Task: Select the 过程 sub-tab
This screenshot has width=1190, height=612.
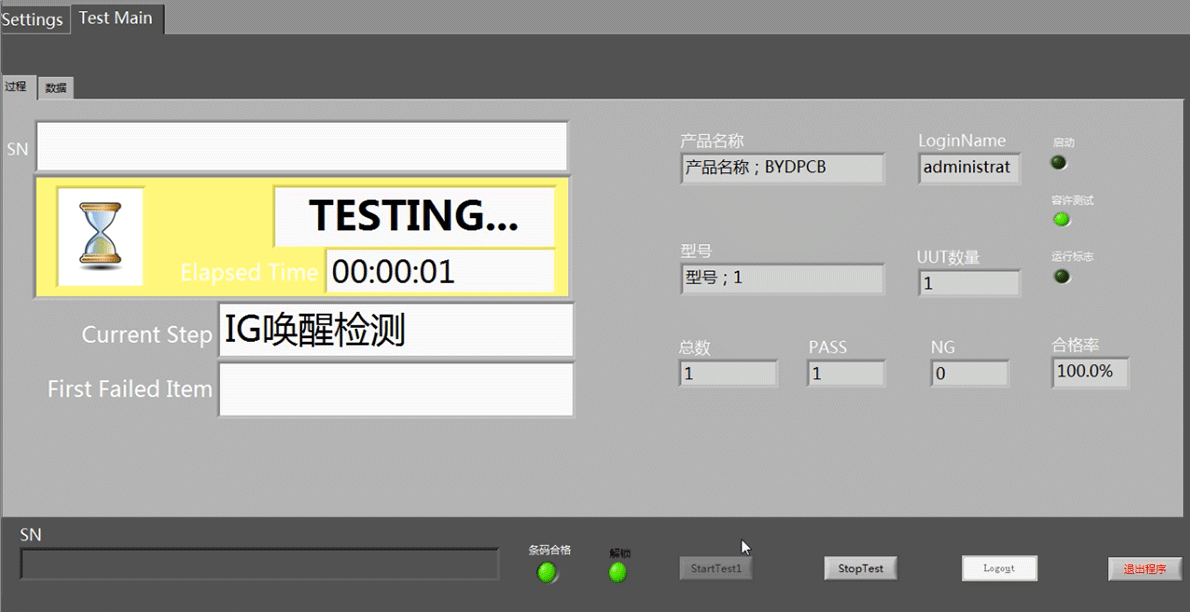Action: coord(17,87)
